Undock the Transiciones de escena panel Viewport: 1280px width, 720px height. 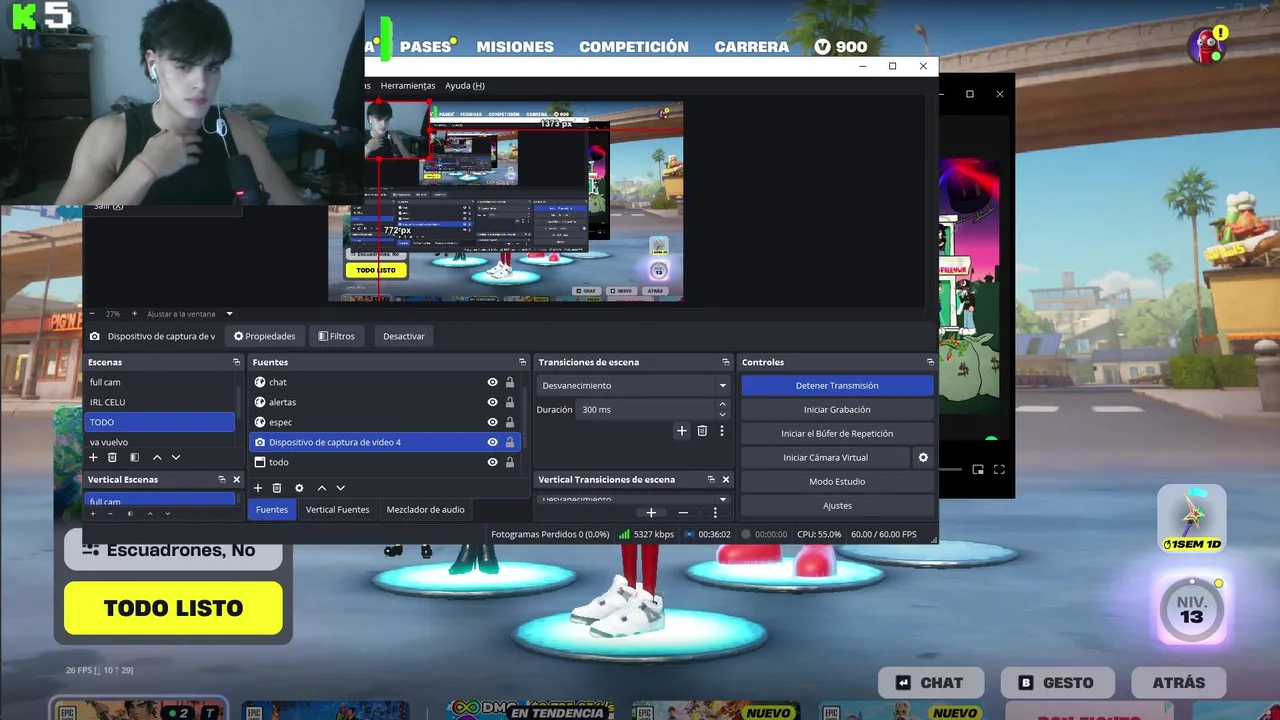726,362
